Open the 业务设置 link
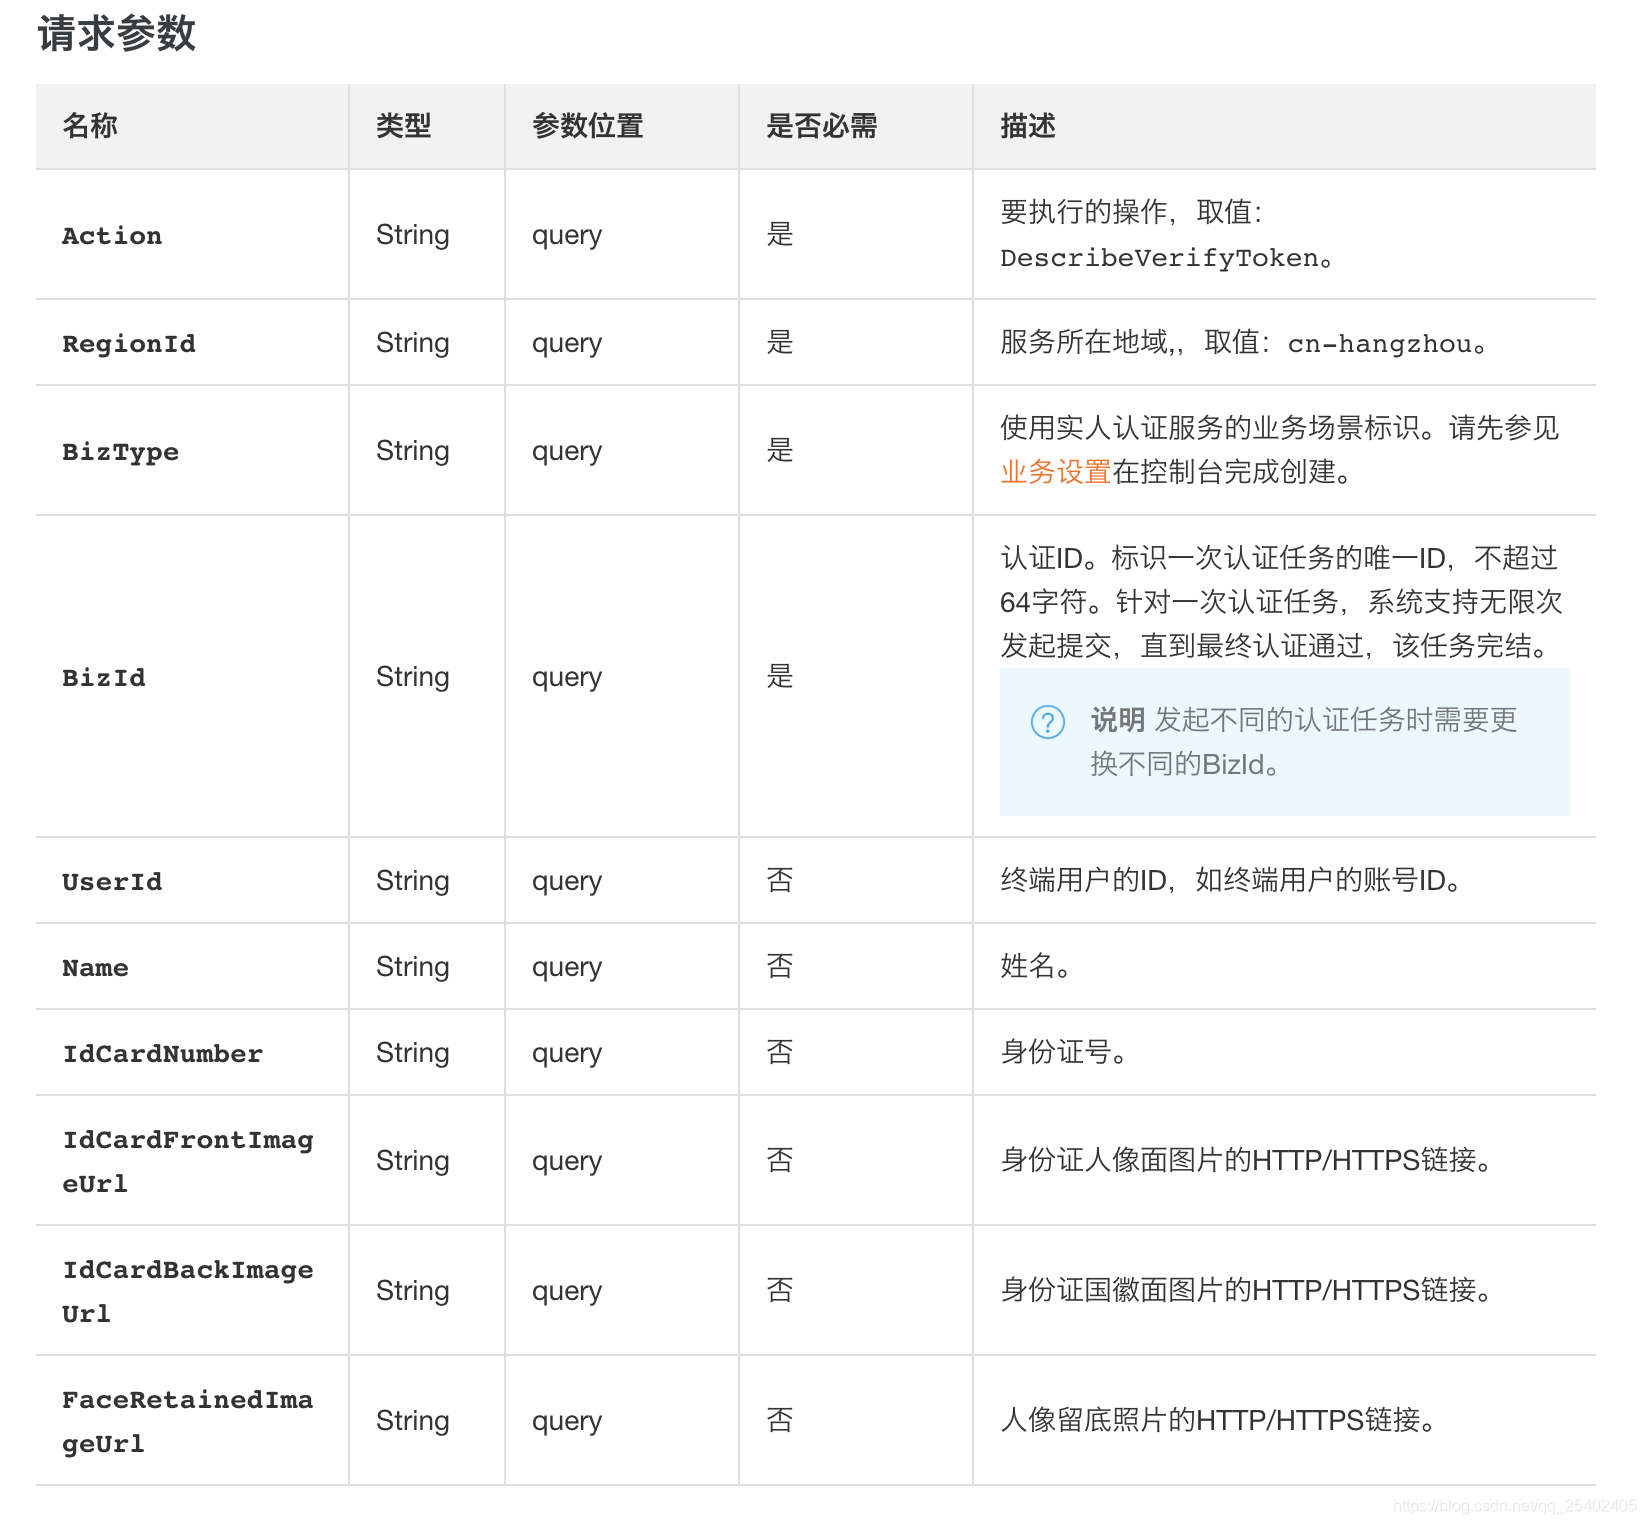This screenshot has width=1646, height=1524. 1056,472
